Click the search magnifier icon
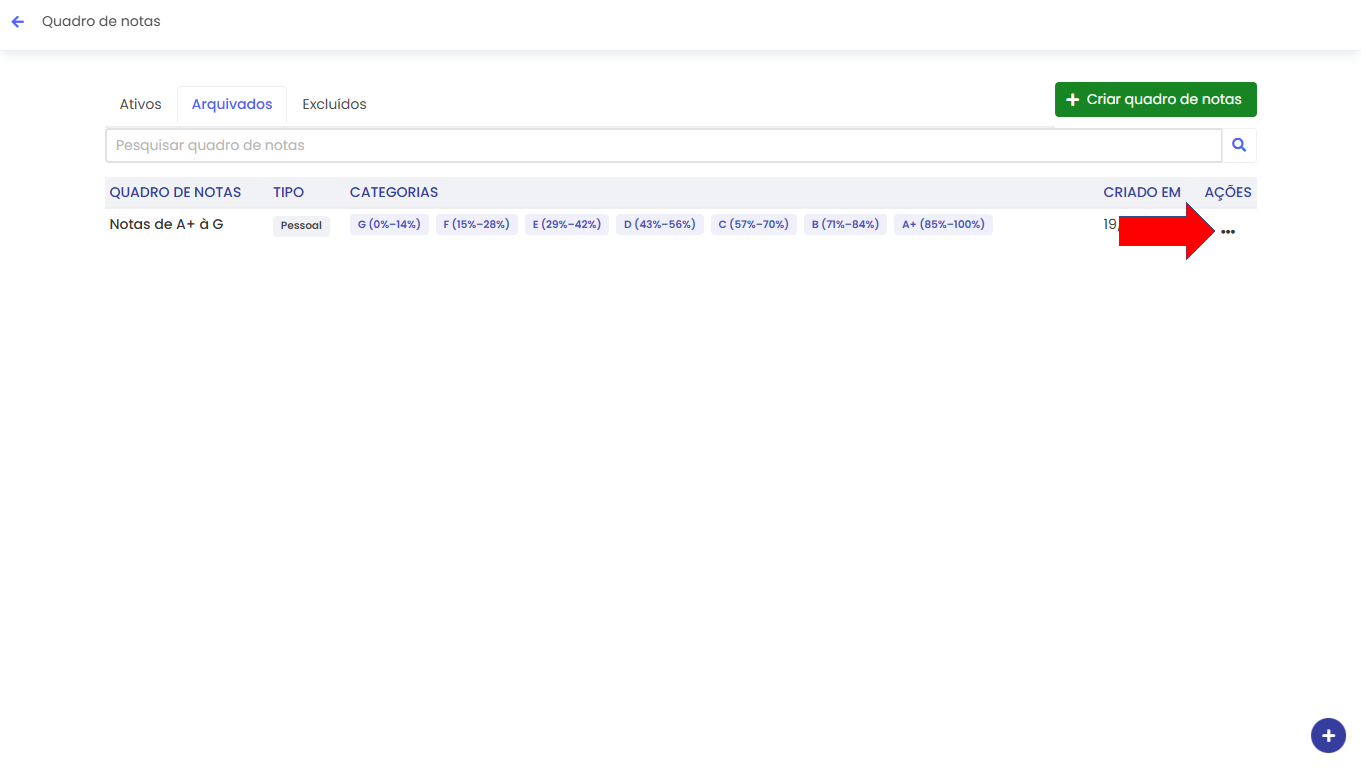Viewport: 1366px width, 768px height. click(1239, 145)
